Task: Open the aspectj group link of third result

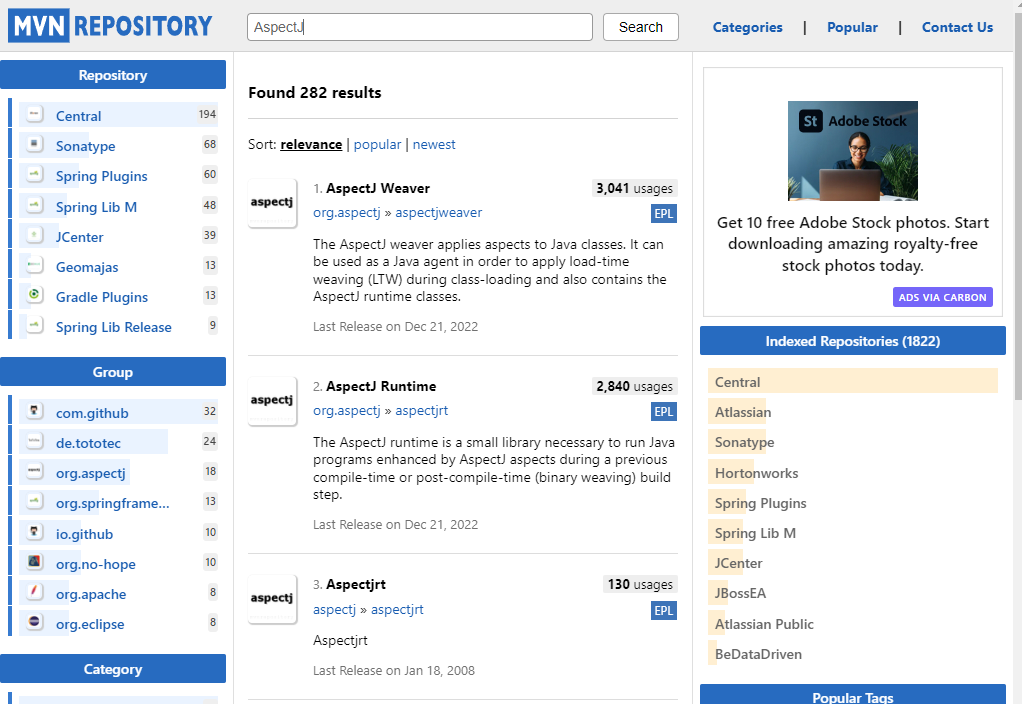Action: pos(334,609)
